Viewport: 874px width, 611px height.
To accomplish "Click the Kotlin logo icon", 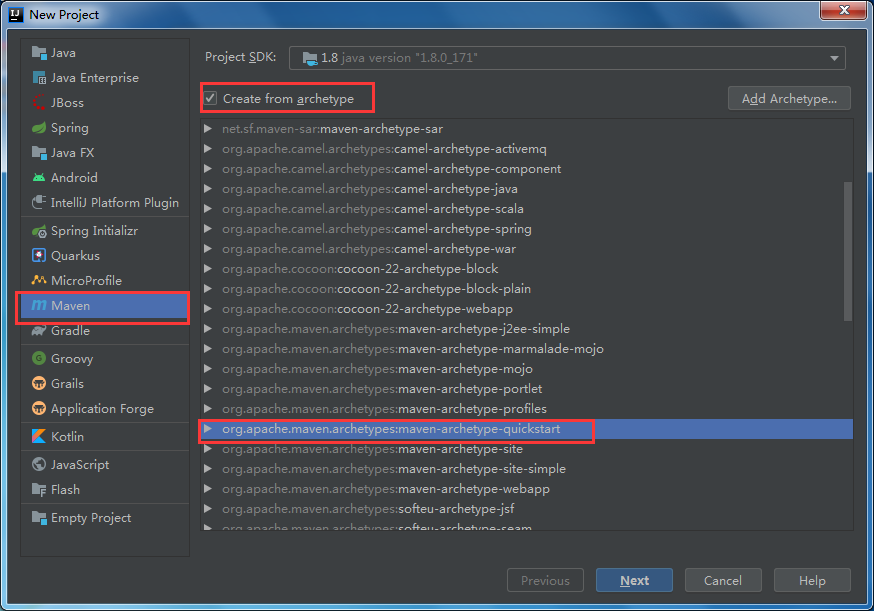I will 39,437.
